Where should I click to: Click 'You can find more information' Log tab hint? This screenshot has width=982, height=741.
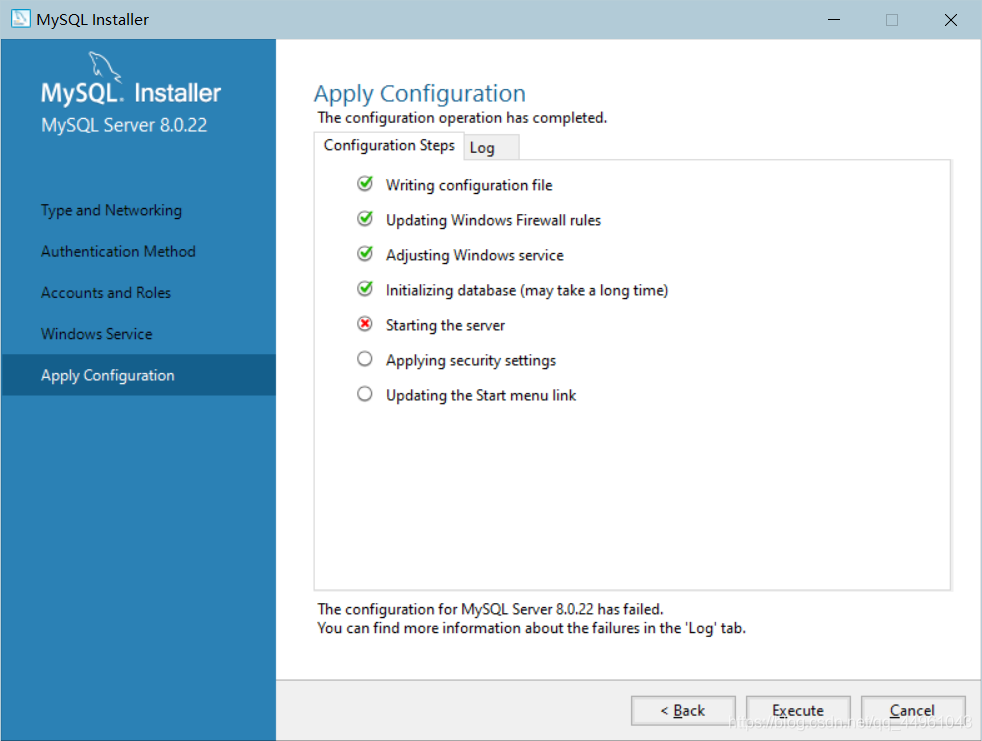pyautogui.click(x=532, y=628)
